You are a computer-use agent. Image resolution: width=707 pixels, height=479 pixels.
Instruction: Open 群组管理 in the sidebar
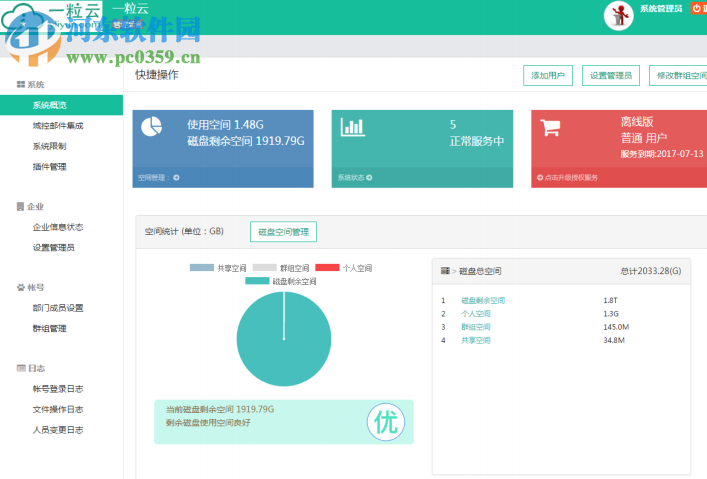point(50,328)
